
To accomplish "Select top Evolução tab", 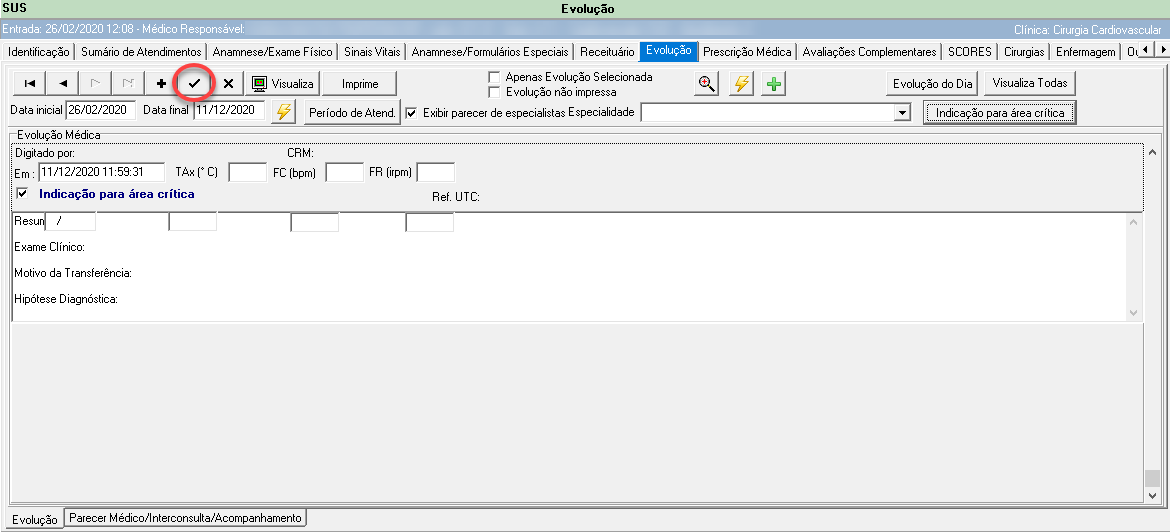I will pyautogui.click(x=669, y=51).
